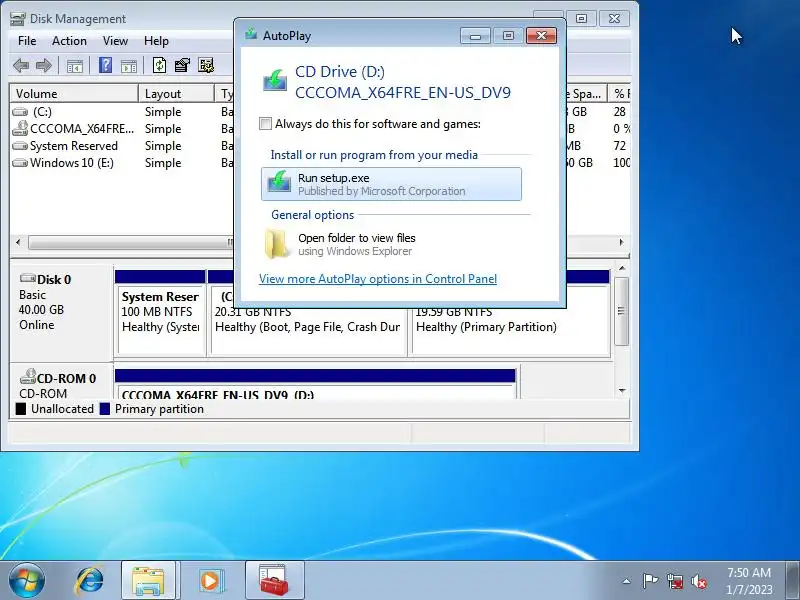Screen dimensions: 800x600
Task: Click the volume list left scroll arrow
Action: [x=18, y=242]
